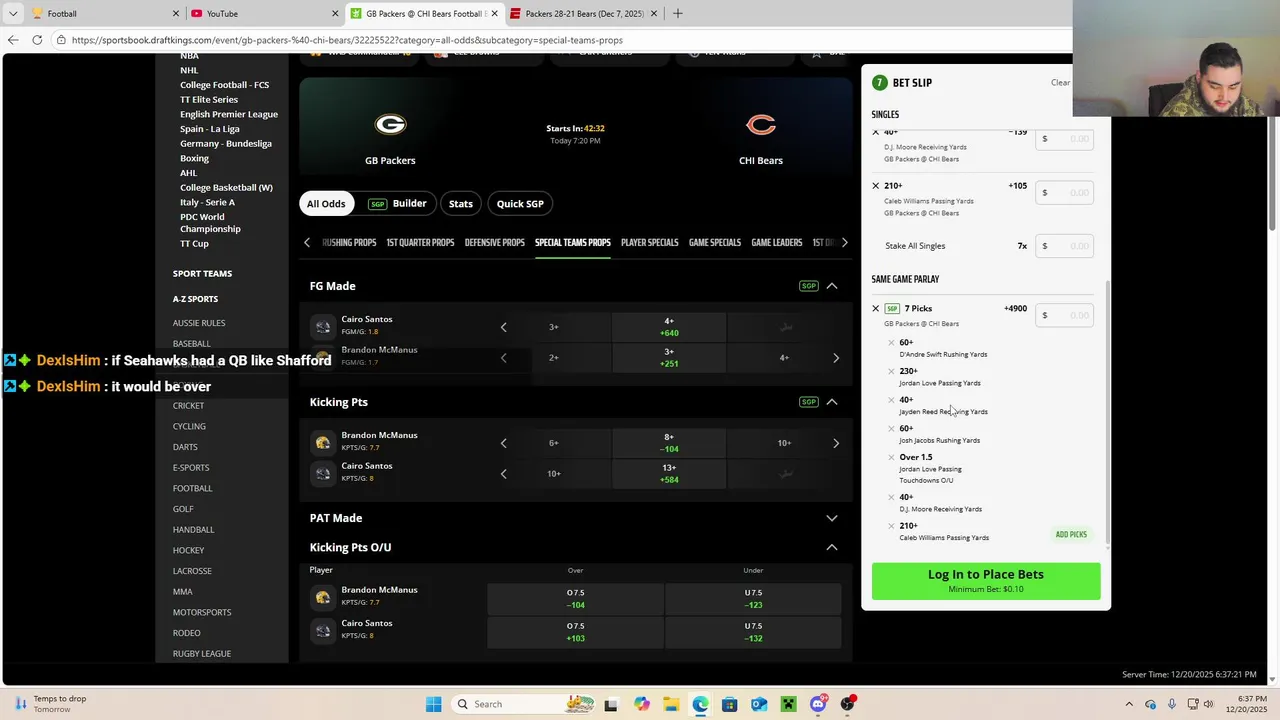Remove Jayden Reed Receiving Yards pick
Image resolution: width=1280 pixels, height=720 pixels.
[x=891, y=400]
